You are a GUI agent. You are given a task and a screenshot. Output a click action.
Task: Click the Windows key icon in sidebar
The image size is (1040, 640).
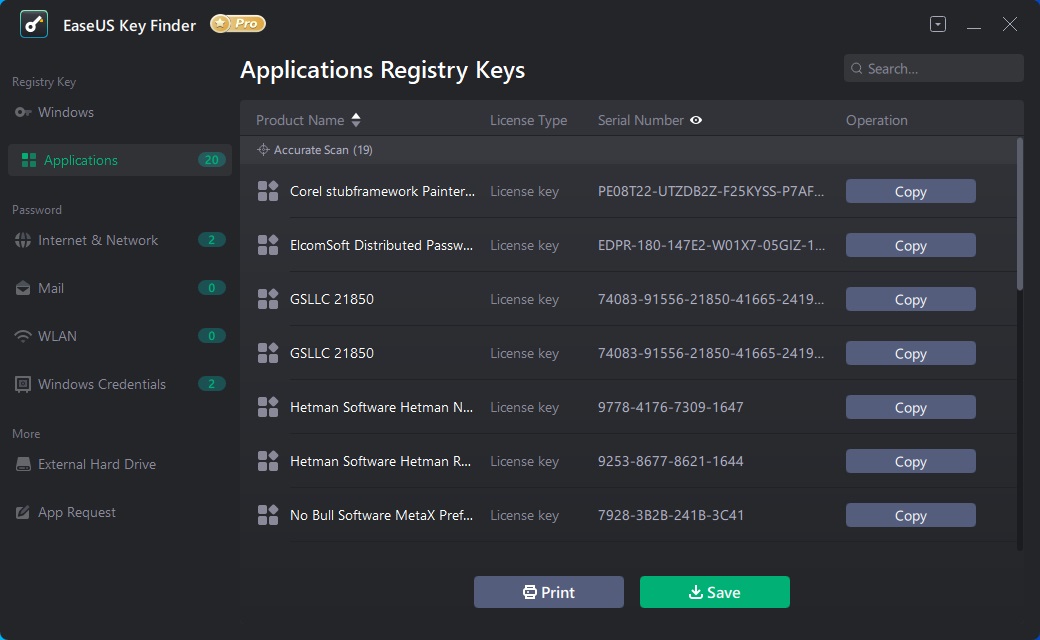click(x=23, y=112)
